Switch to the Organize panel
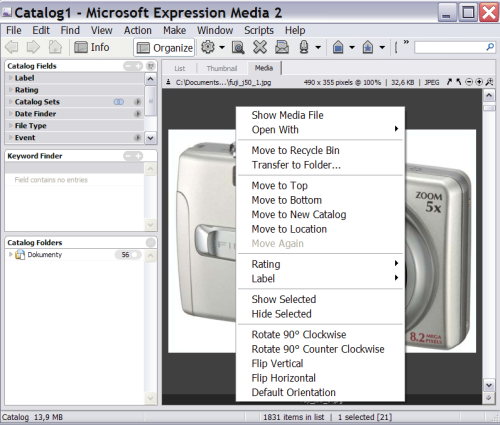Viewport: 500px width, 425px height. (x=165, y=48)
